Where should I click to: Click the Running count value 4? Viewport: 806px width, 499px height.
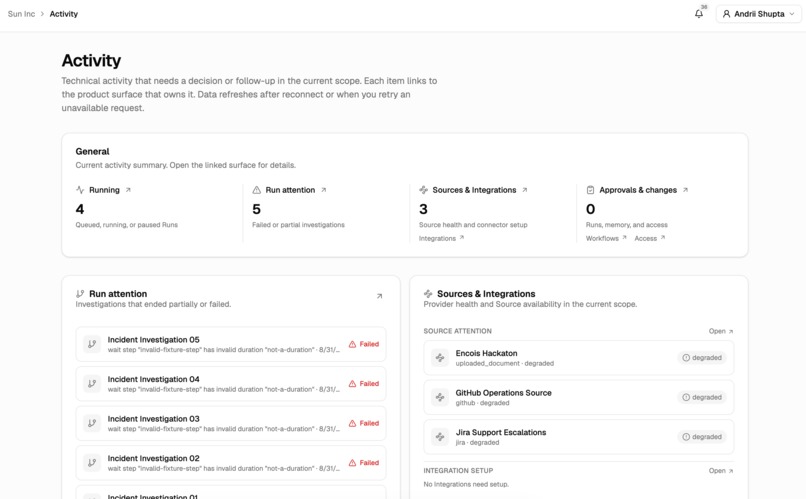pos(80,209)
